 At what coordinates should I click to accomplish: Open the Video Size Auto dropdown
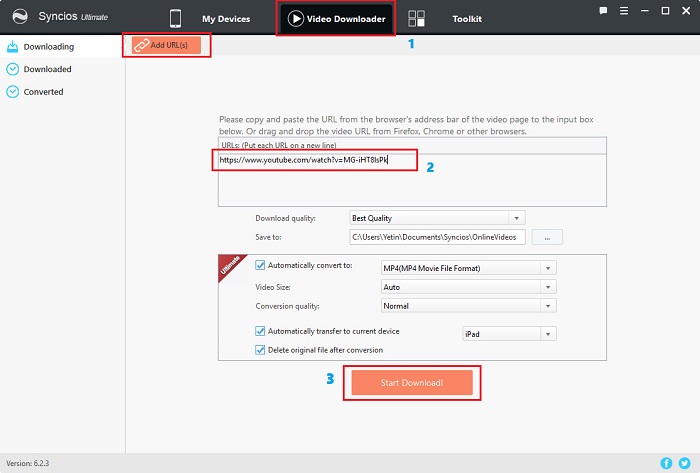point(469,287)
